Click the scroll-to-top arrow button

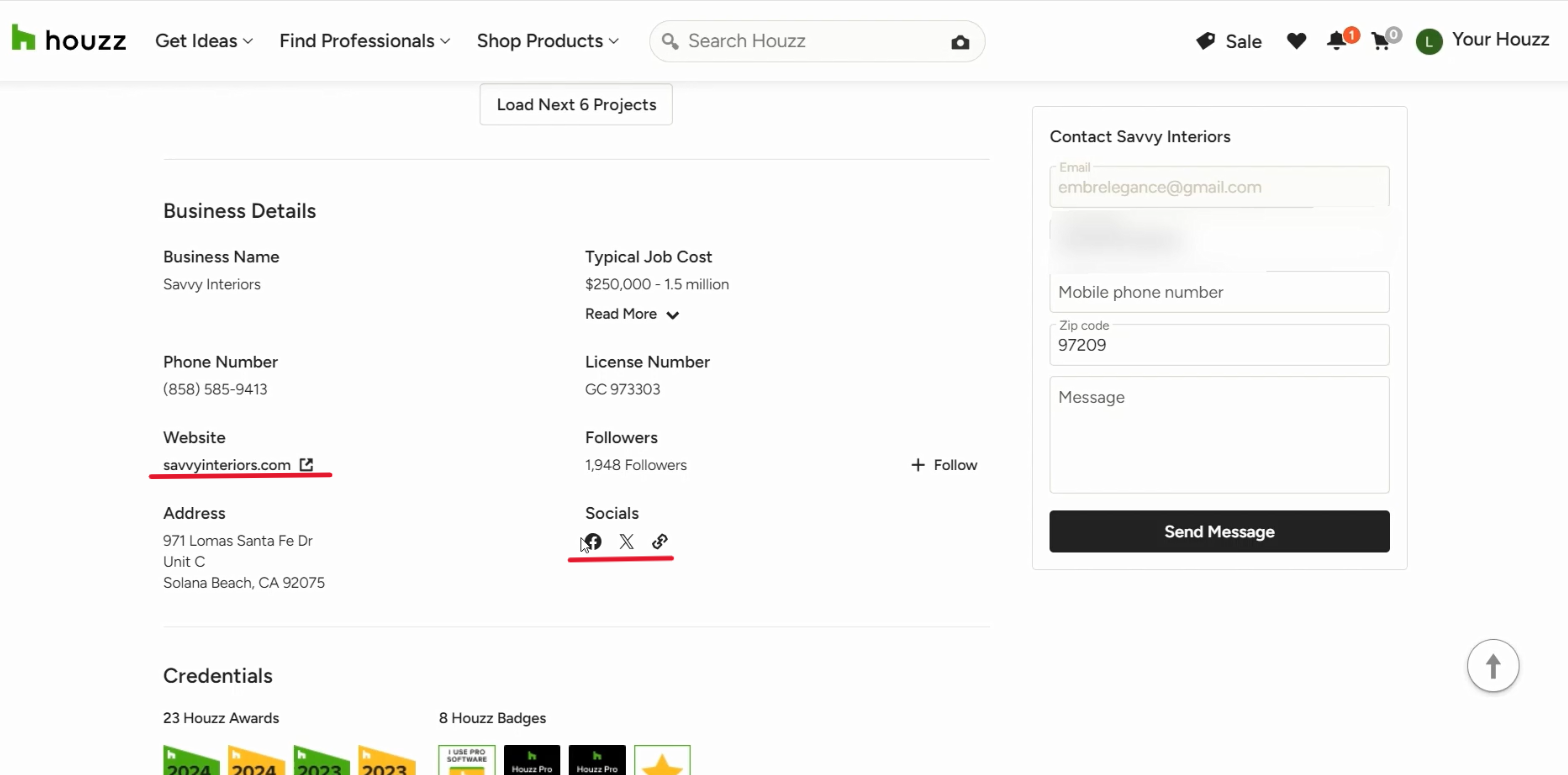click(1493, 665)
